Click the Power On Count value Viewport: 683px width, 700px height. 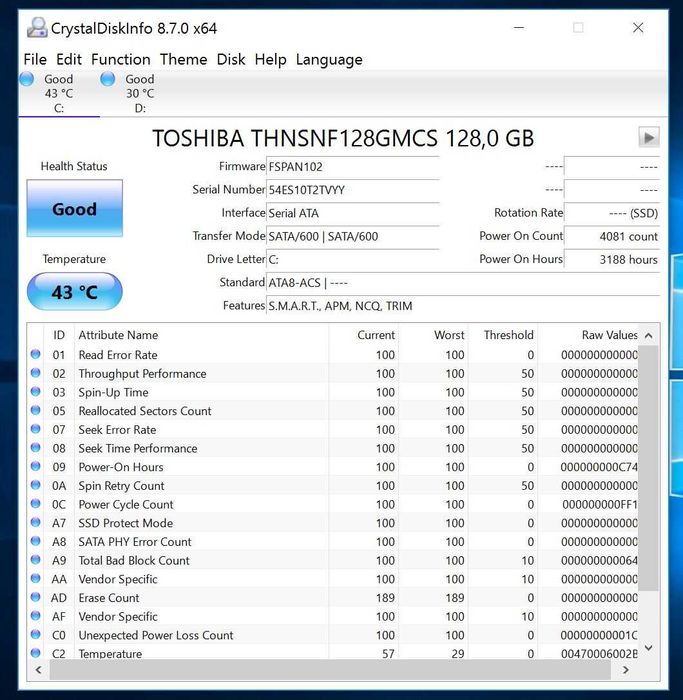coord(612,237)
